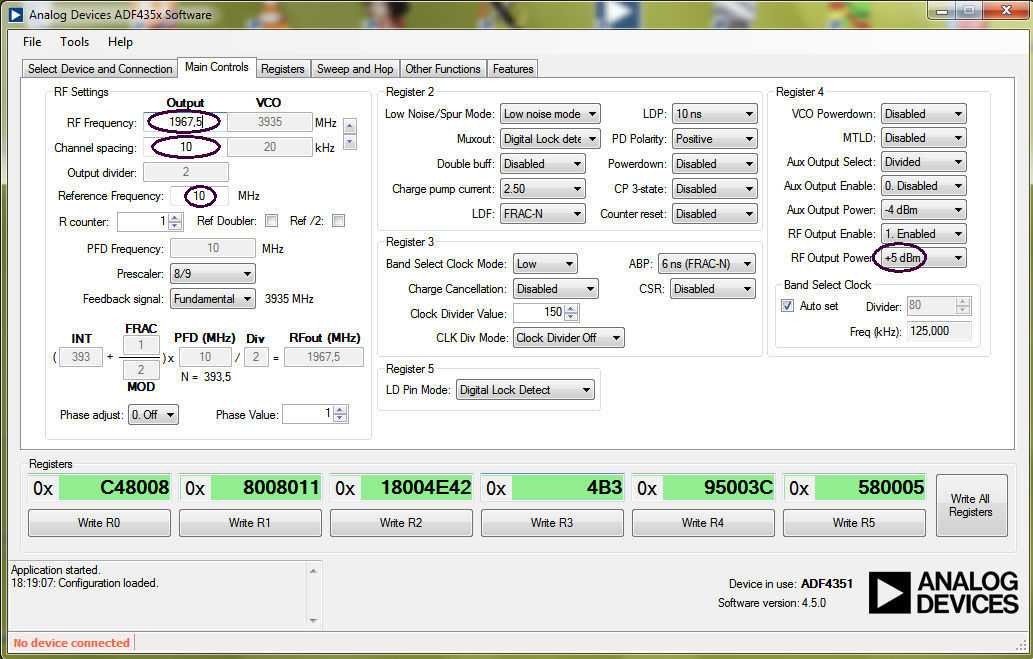The width and height of the screenshot is (1033, 659).
Task: Open the Charge pump current dropdown
Action: tap(542, 189)
